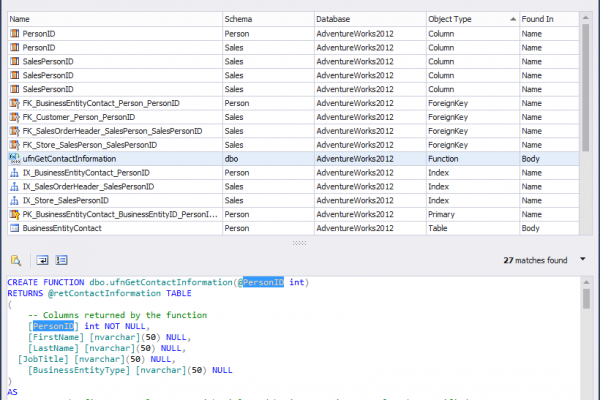Viewport: 600px width, 400px height.
Task: Select FK_Store_SalesPerson_SalesPersonID name
Action: pos(90,145)
